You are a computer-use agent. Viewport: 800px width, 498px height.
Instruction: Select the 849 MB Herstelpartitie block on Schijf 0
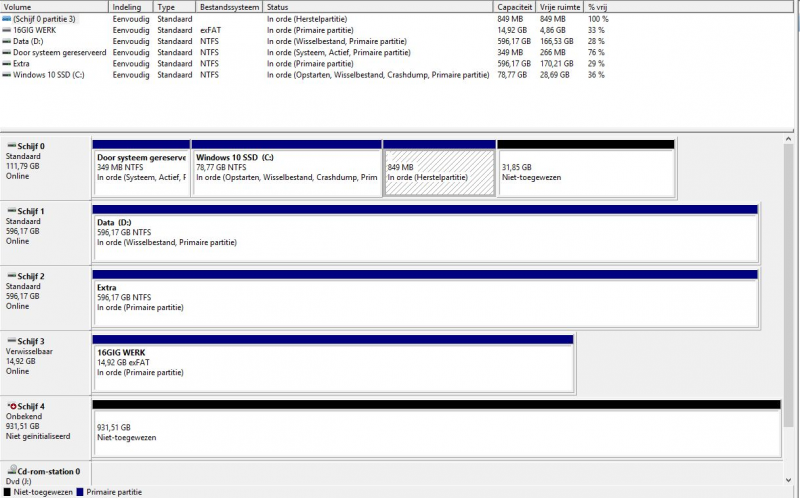pos(439,172)
